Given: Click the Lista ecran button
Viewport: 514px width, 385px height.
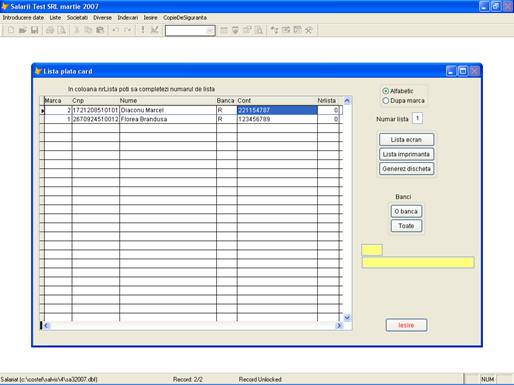Looking at the screenshot, I should [x=406, y=139].
